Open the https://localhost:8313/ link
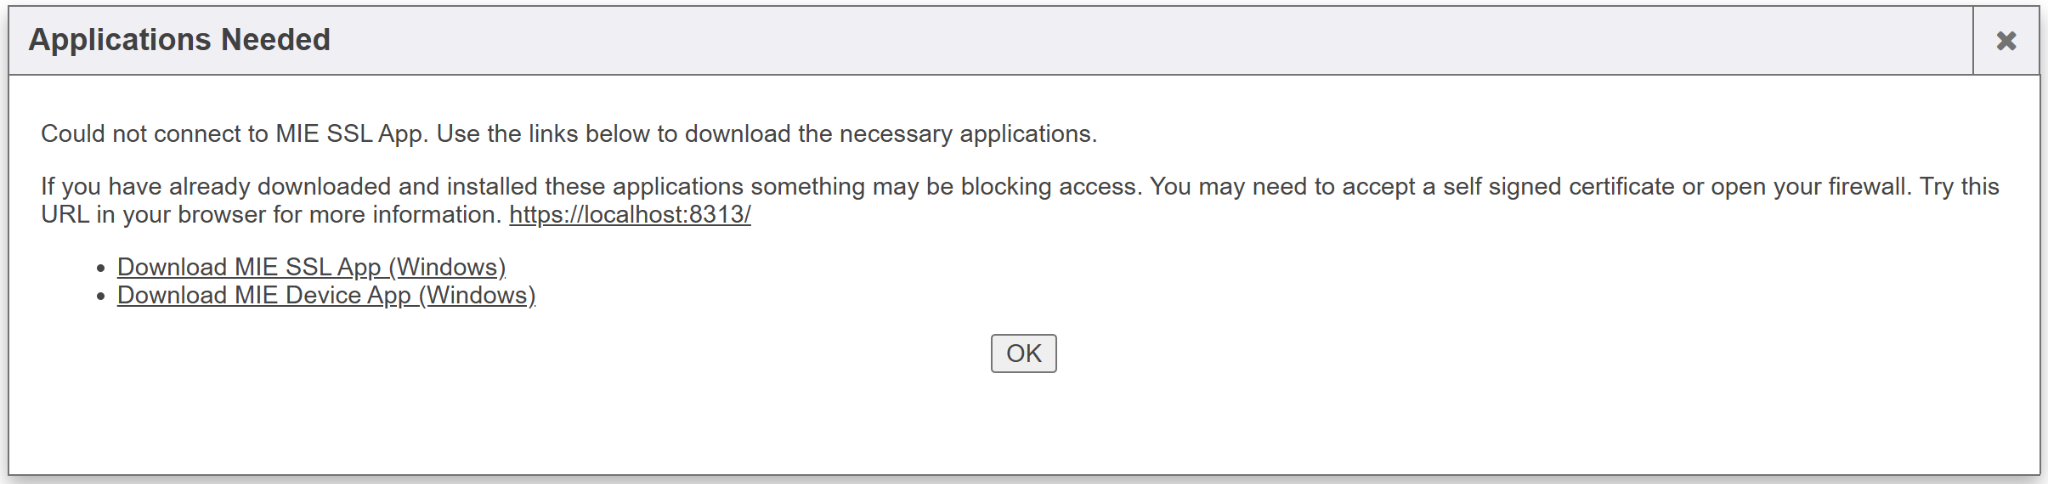2048x484 pixels. pos(629,215)
